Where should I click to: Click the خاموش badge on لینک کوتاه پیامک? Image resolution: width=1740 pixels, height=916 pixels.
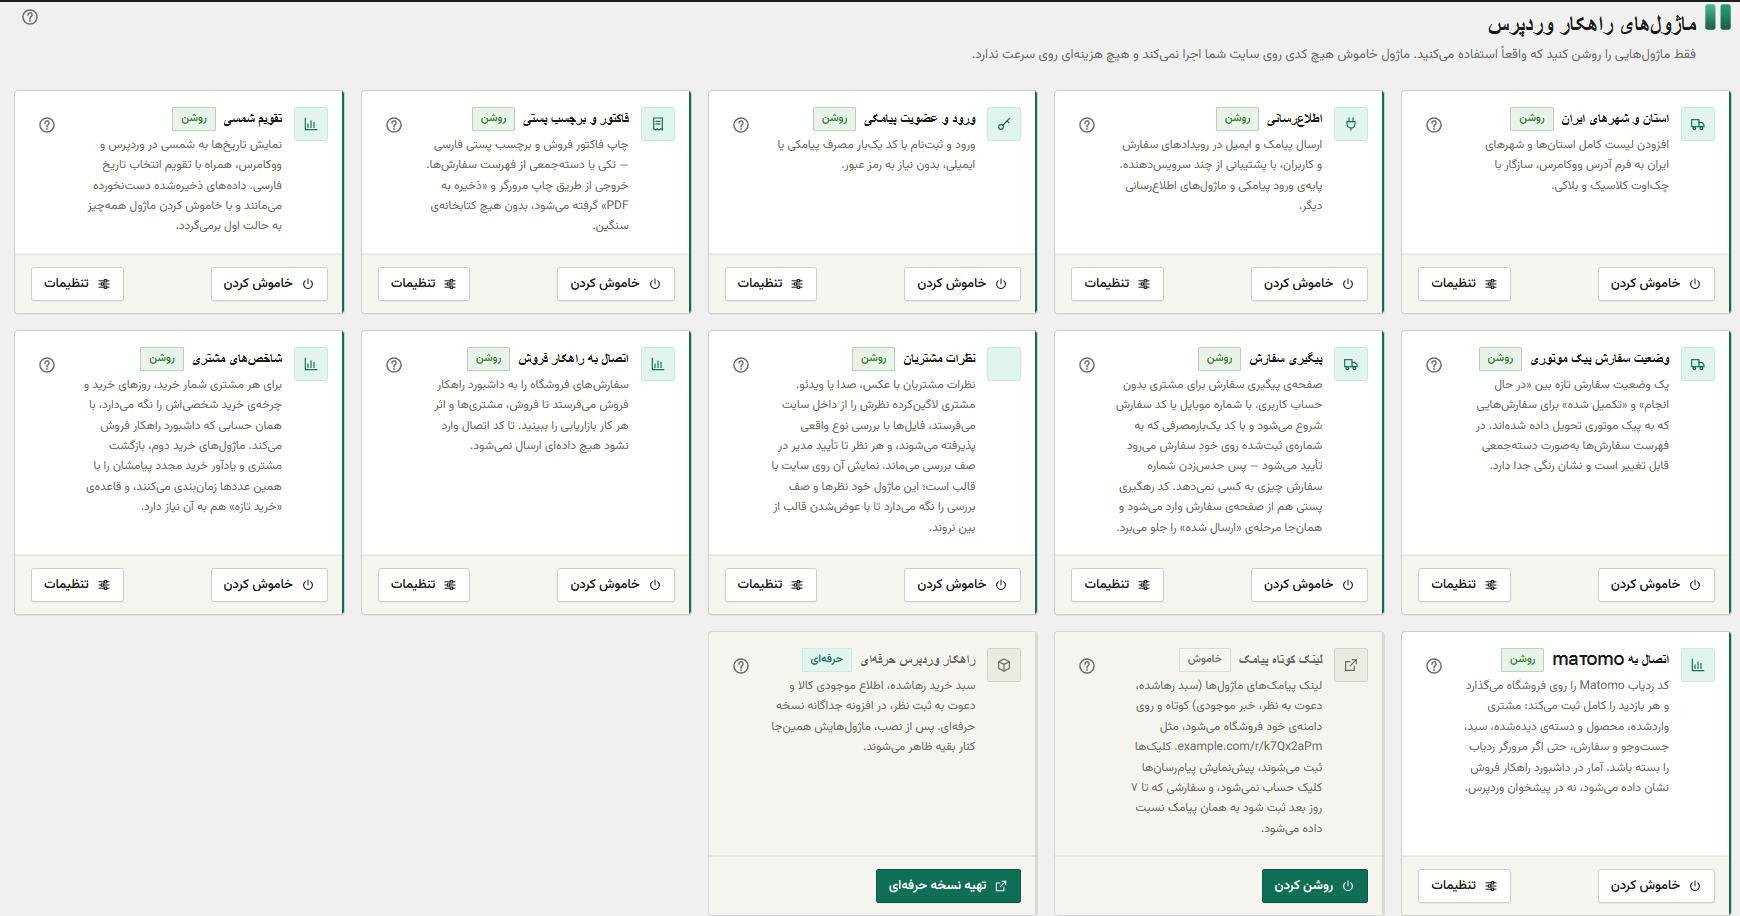point(1205,659)
